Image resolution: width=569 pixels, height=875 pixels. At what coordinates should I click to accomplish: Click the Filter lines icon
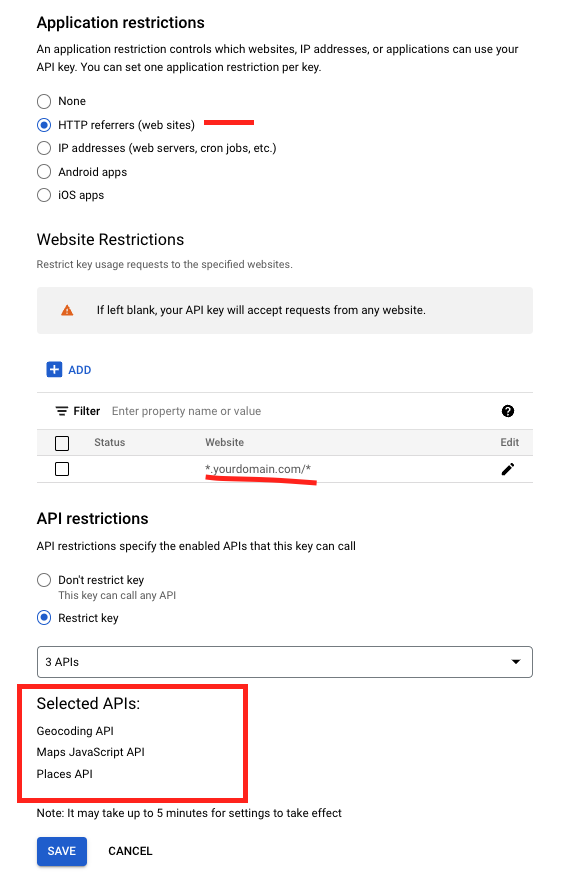tap(61, 411)
